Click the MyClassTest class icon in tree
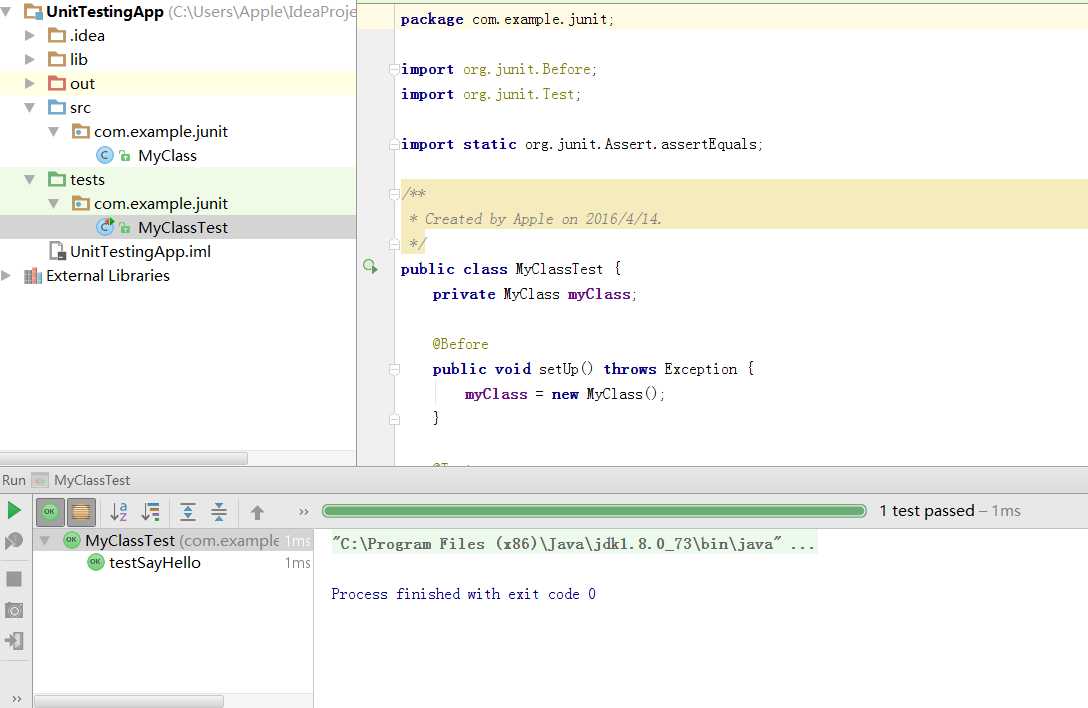Viewport: 1088px width, 708px height. tap(105, 227)
